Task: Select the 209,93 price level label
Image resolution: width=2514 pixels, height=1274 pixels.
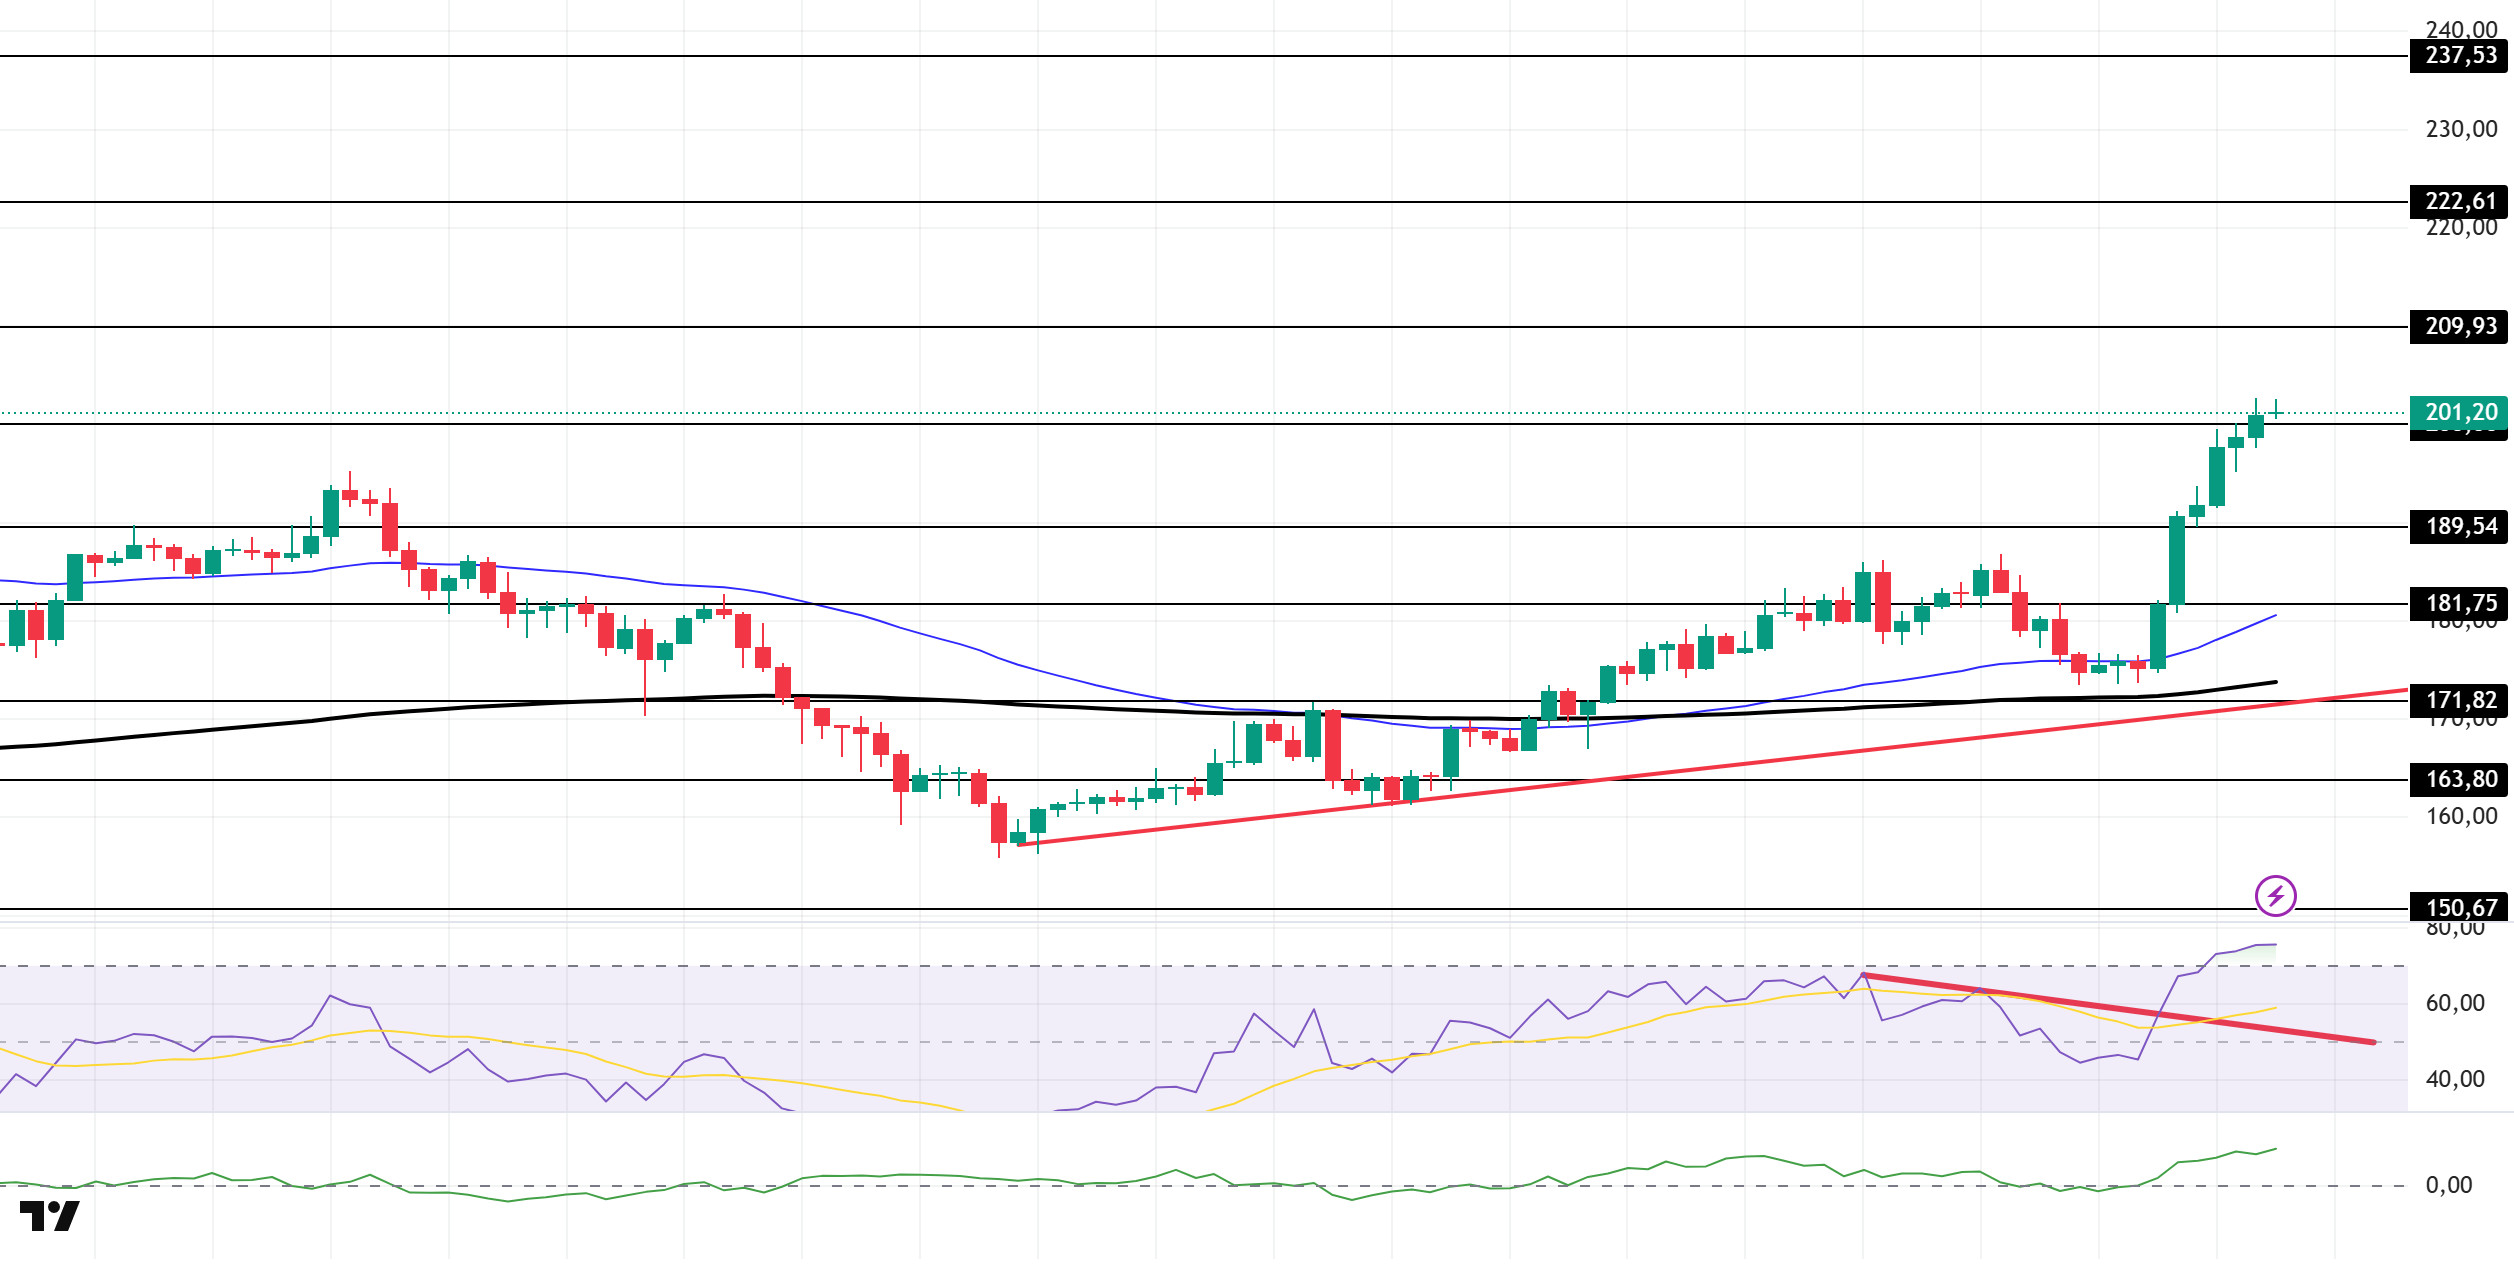Action: (2459, 327)
